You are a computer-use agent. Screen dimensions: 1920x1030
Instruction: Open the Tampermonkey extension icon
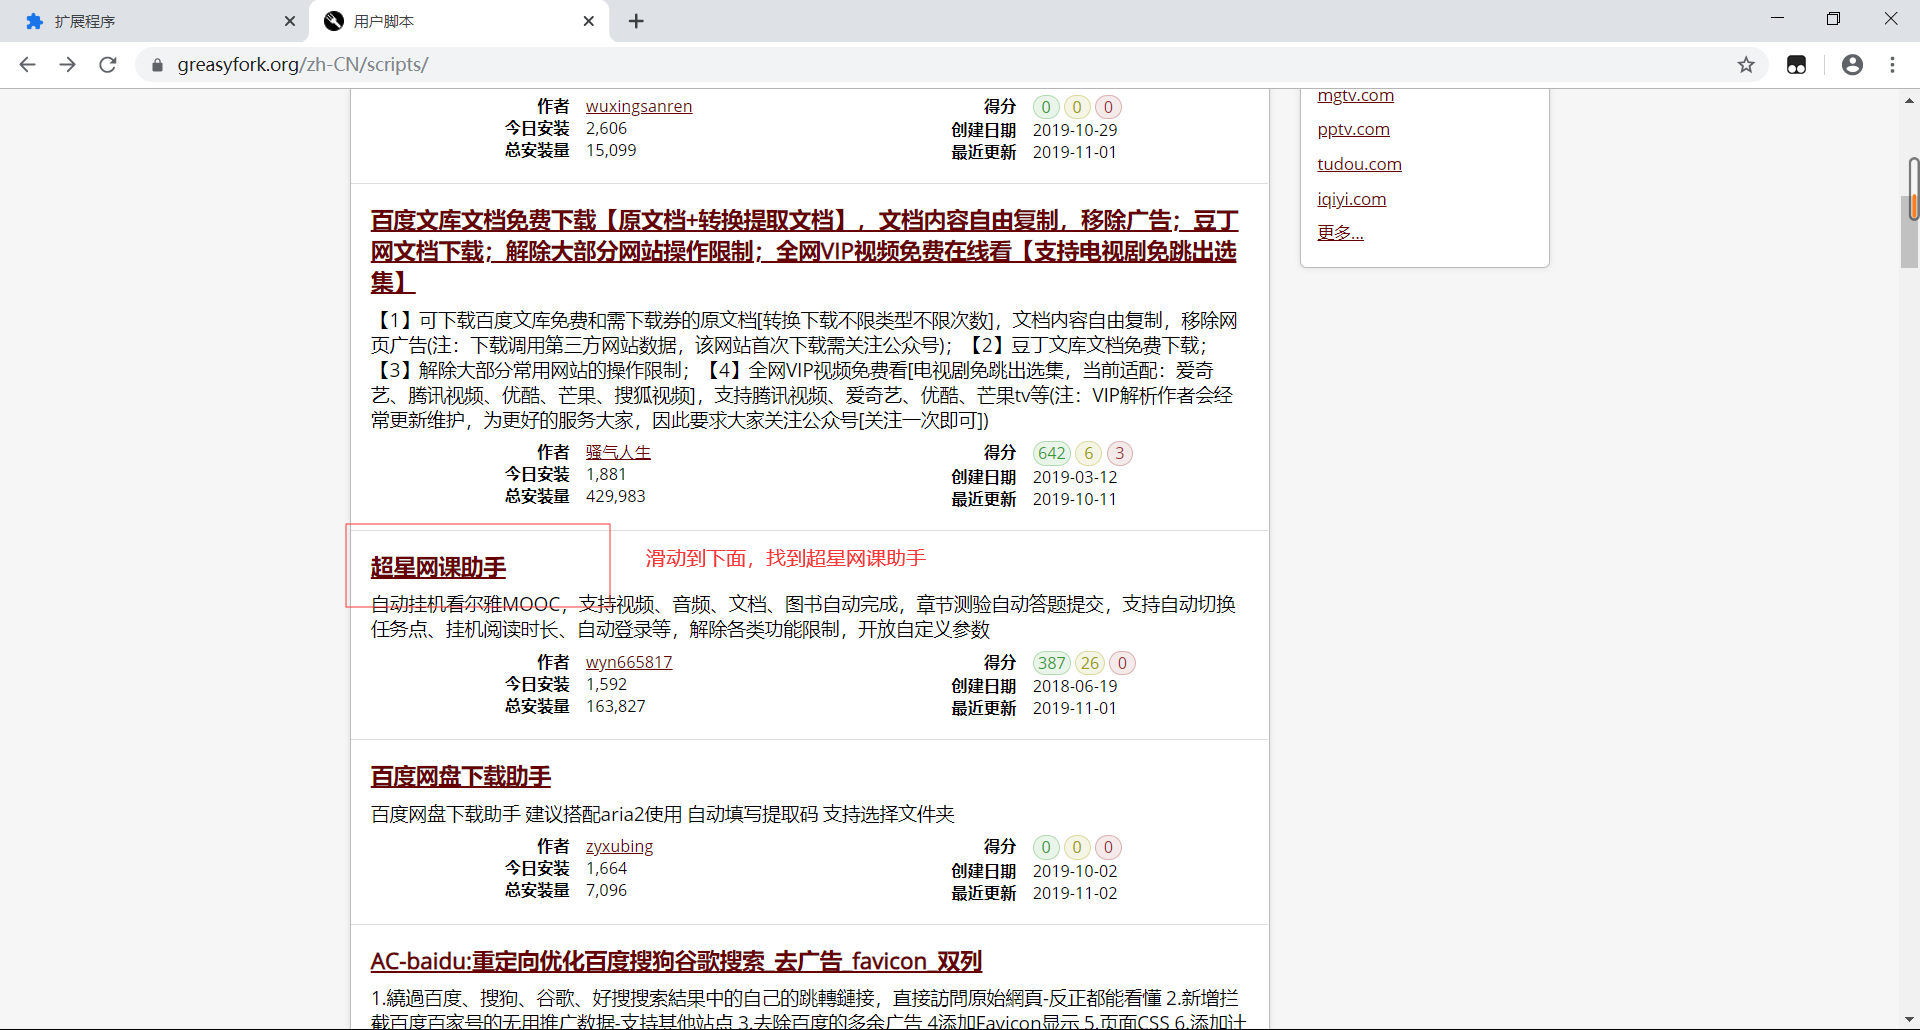pos(1797,65)
